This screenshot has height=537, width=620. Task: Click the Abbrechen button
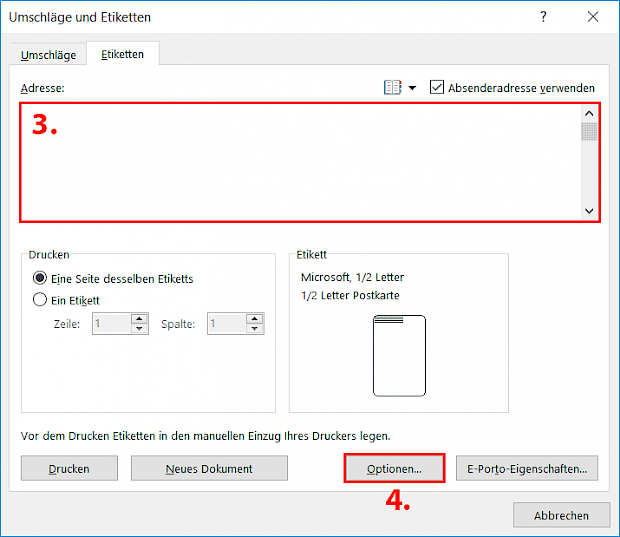[x=561, y=515]
